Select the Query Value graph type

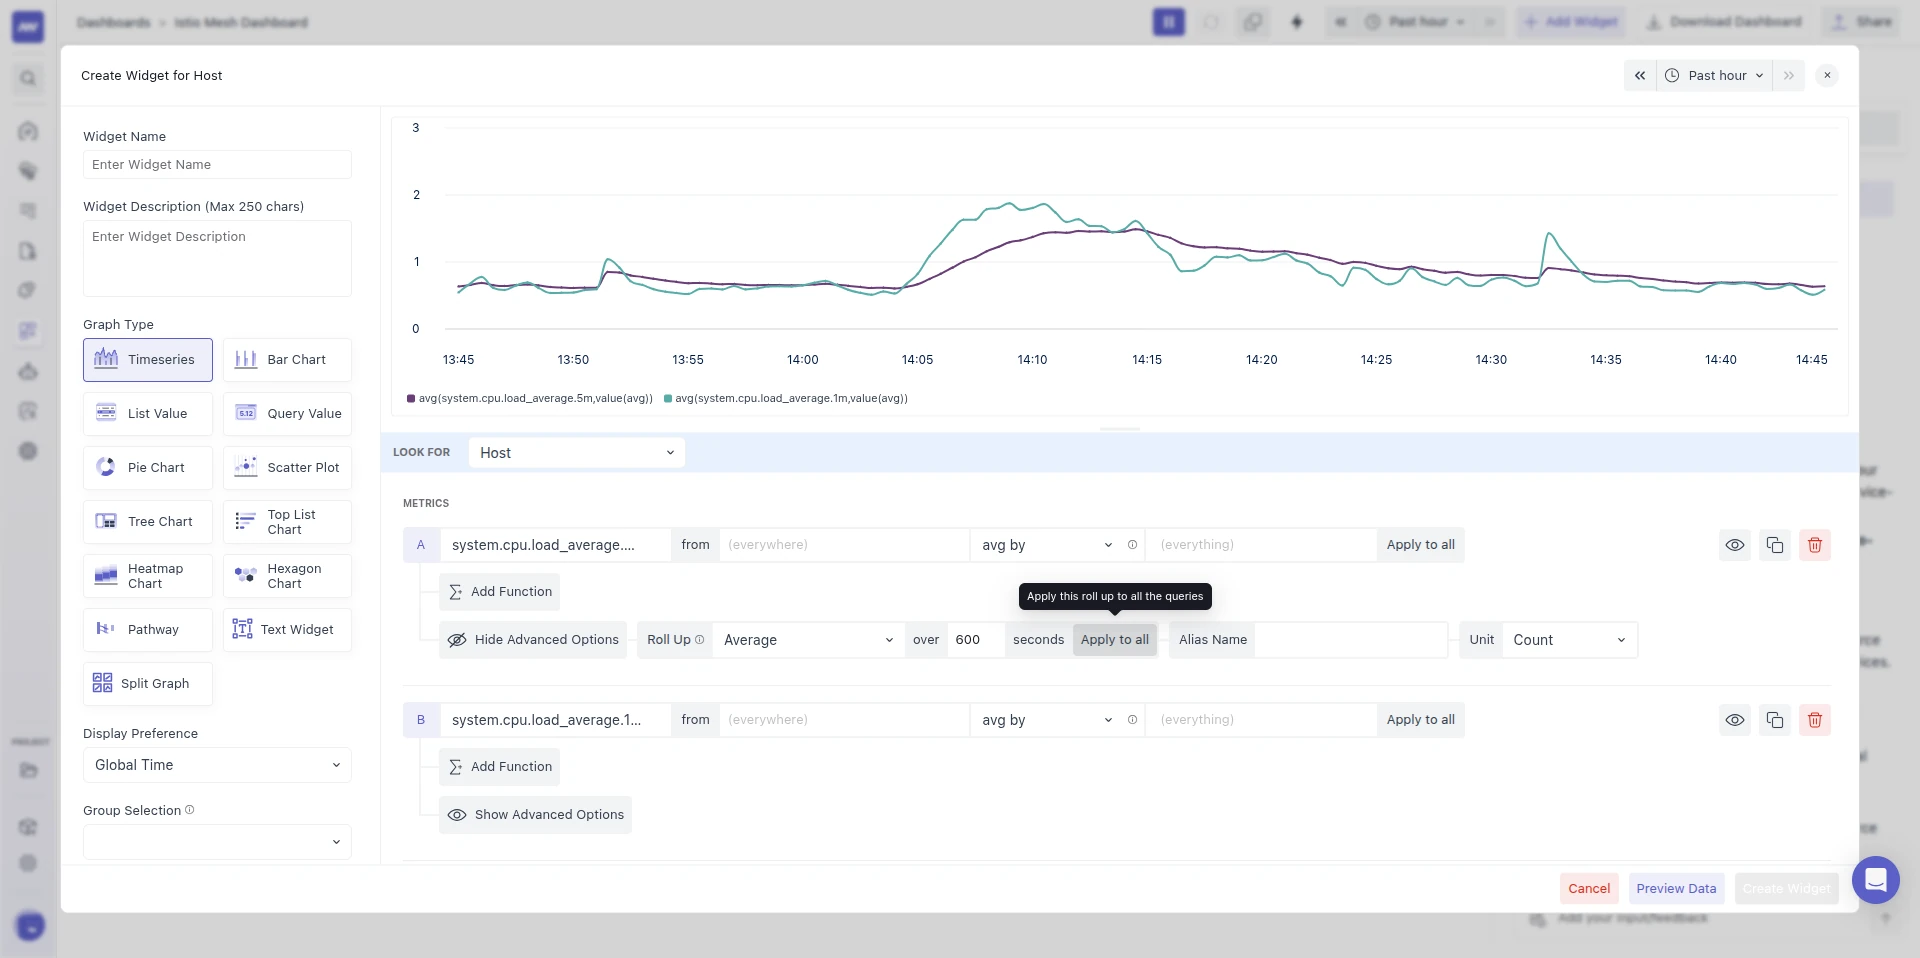click(287, 414)
